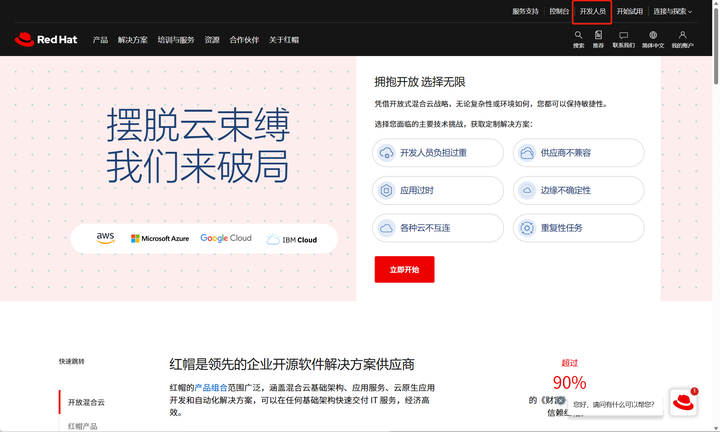Jump to 红帽产品 section
The width and height of the screenshot is (720, 432).
[x=83, y=426]
